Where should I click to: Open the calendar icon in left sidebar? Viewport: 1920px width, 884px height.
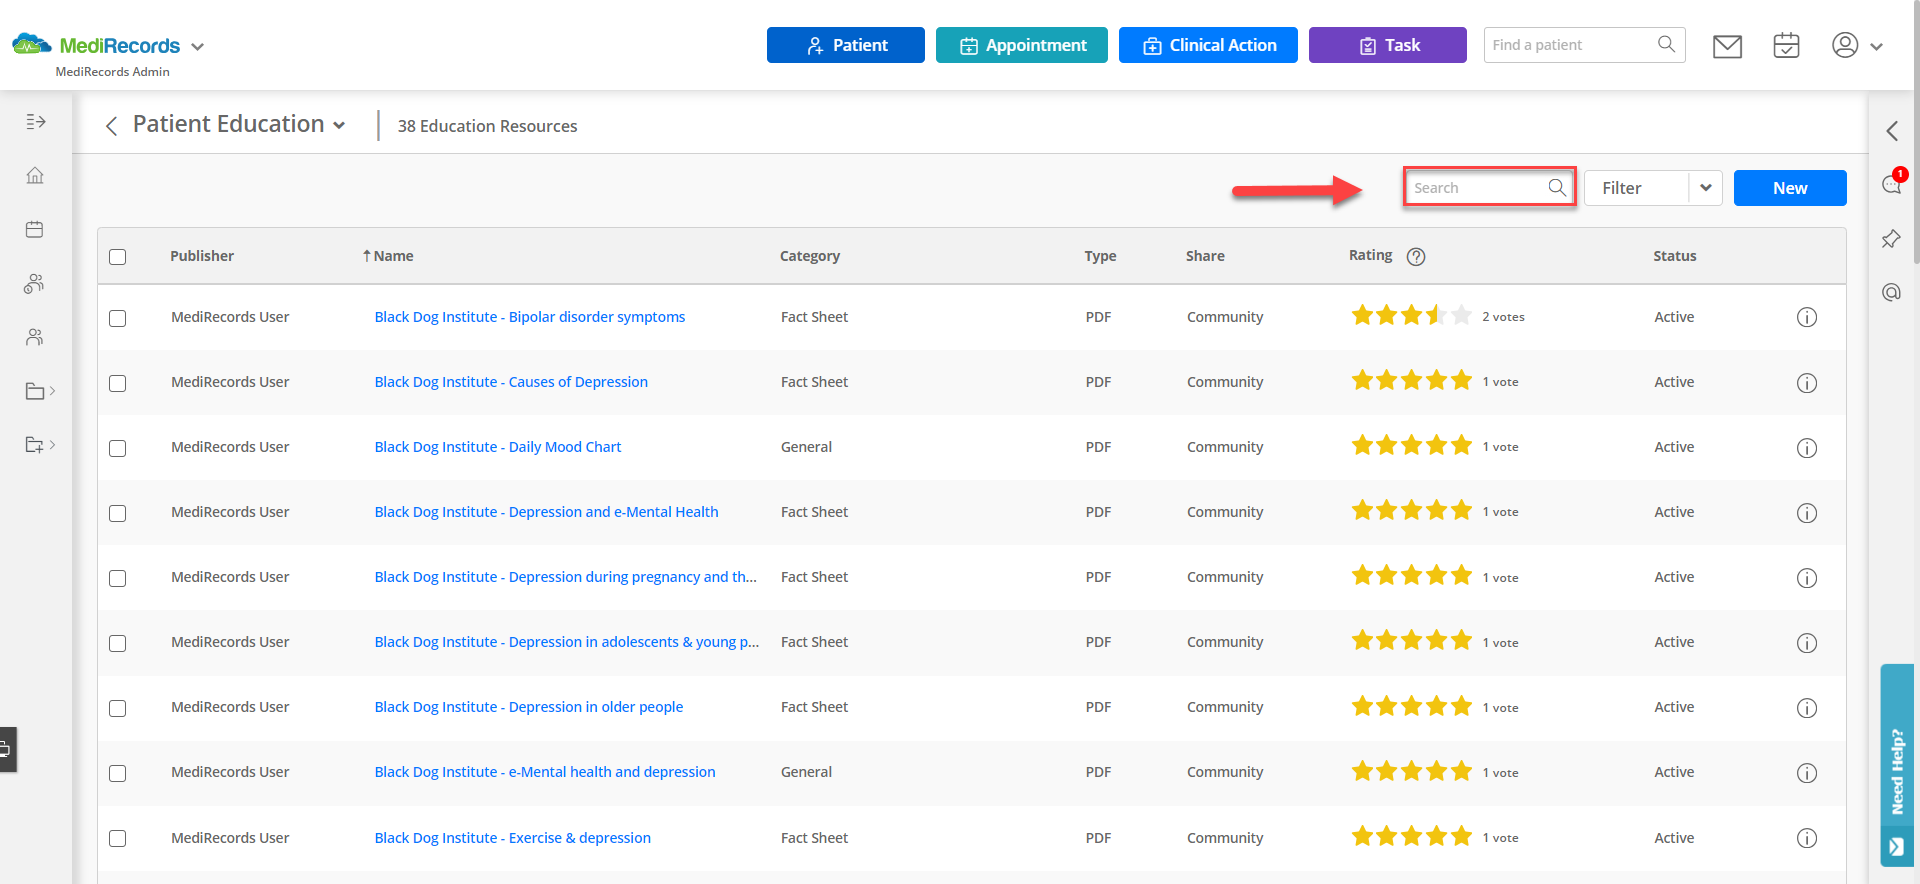(35, 230)
